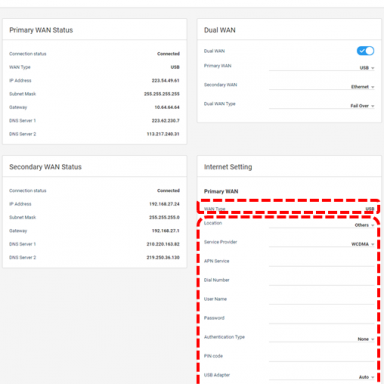
Task: Open the Authentication Type dropdown showing None
Action: pyautogui.click(x=322, y=339)
